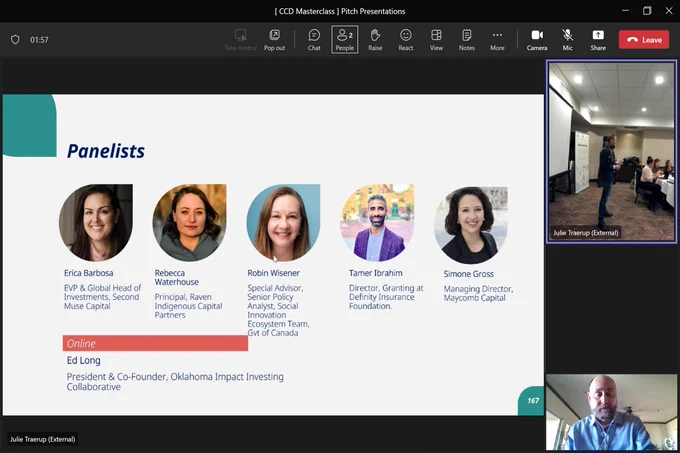Click Tamer Ibrahim's photo on the slide
This screenshot has height=453, width=680.
[x=377, y=222]
